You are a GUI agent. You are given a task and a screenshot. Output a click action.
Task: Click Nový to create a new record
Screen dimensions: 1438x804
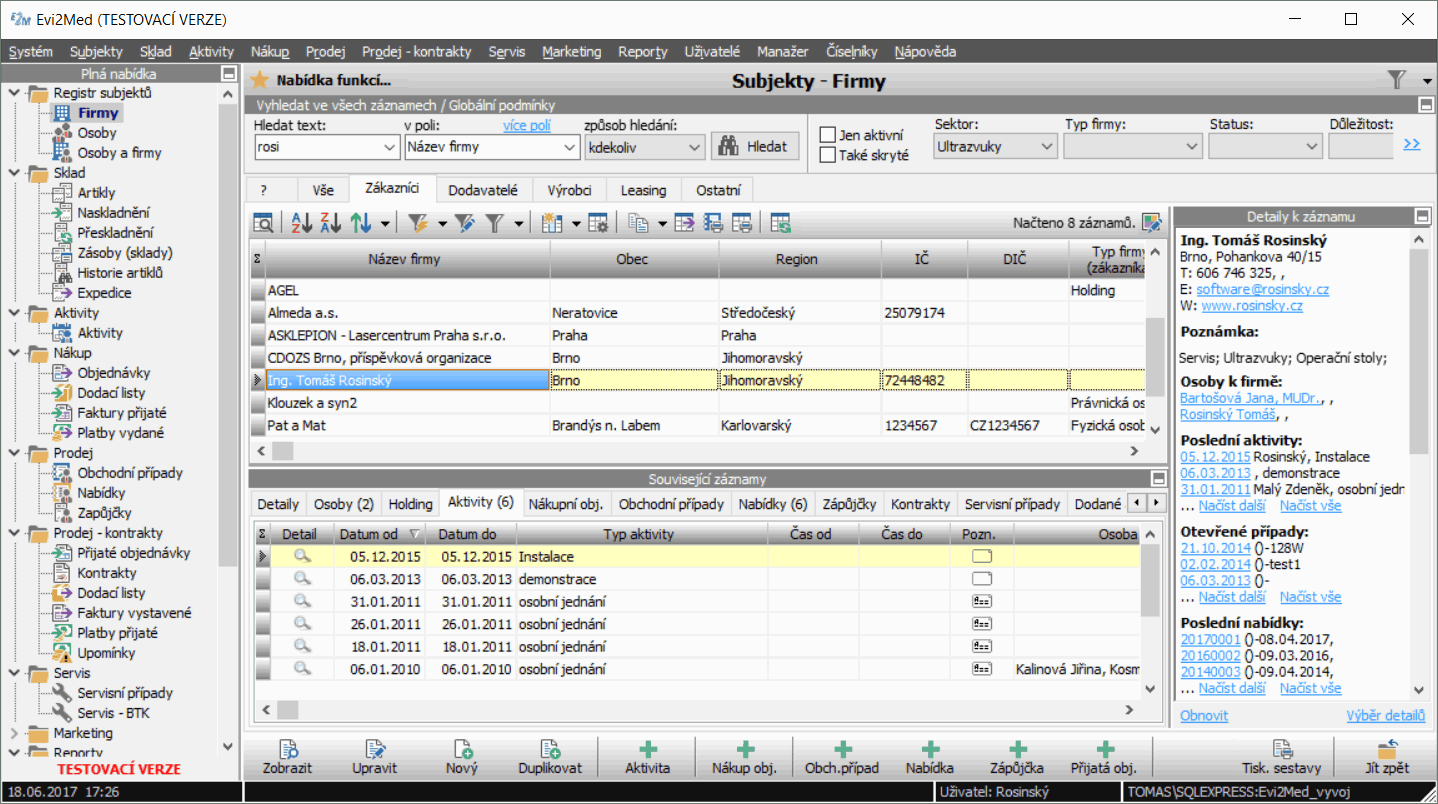coord(462,758)
